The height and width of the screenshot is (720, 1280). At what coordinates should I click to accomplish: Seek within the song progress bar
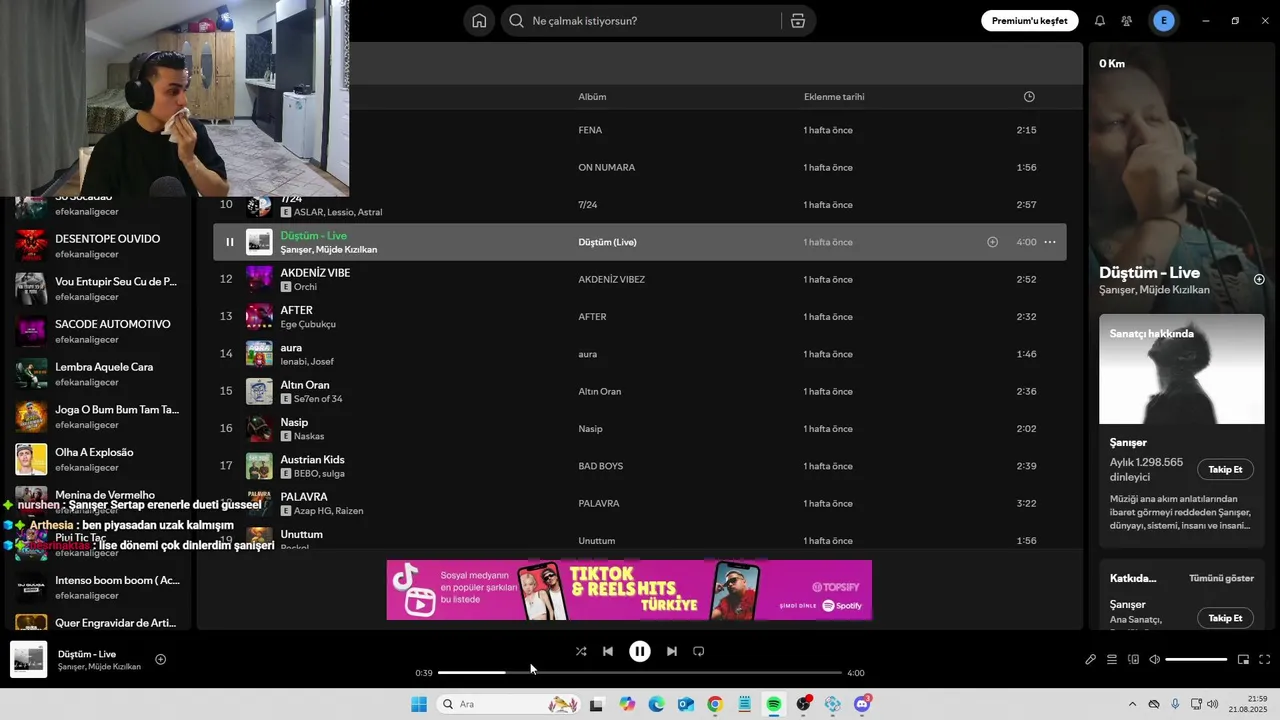point(640,673)
